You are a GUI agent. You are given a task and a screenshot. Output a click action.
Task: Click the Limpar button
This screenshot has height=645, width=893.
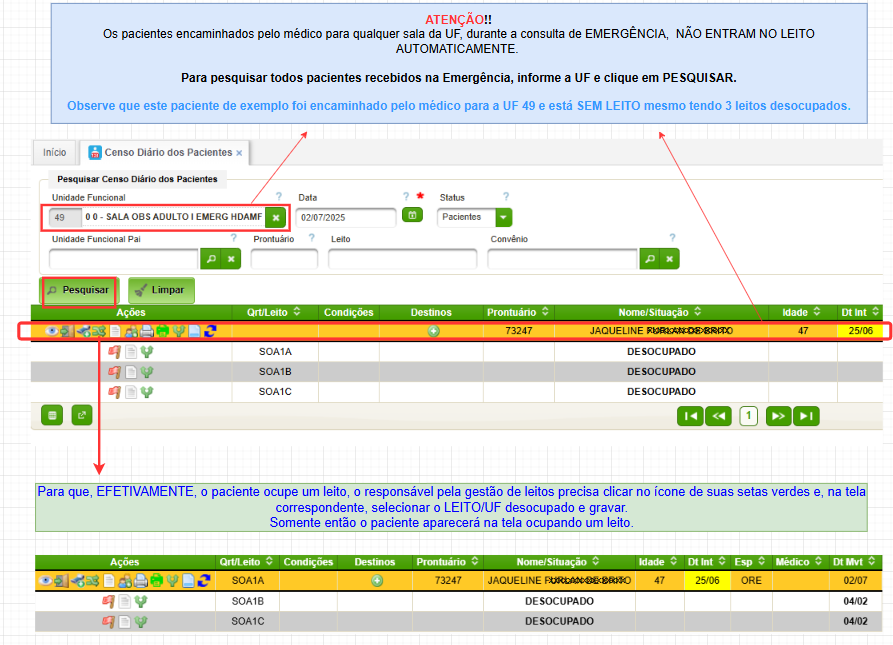(161, 290)
